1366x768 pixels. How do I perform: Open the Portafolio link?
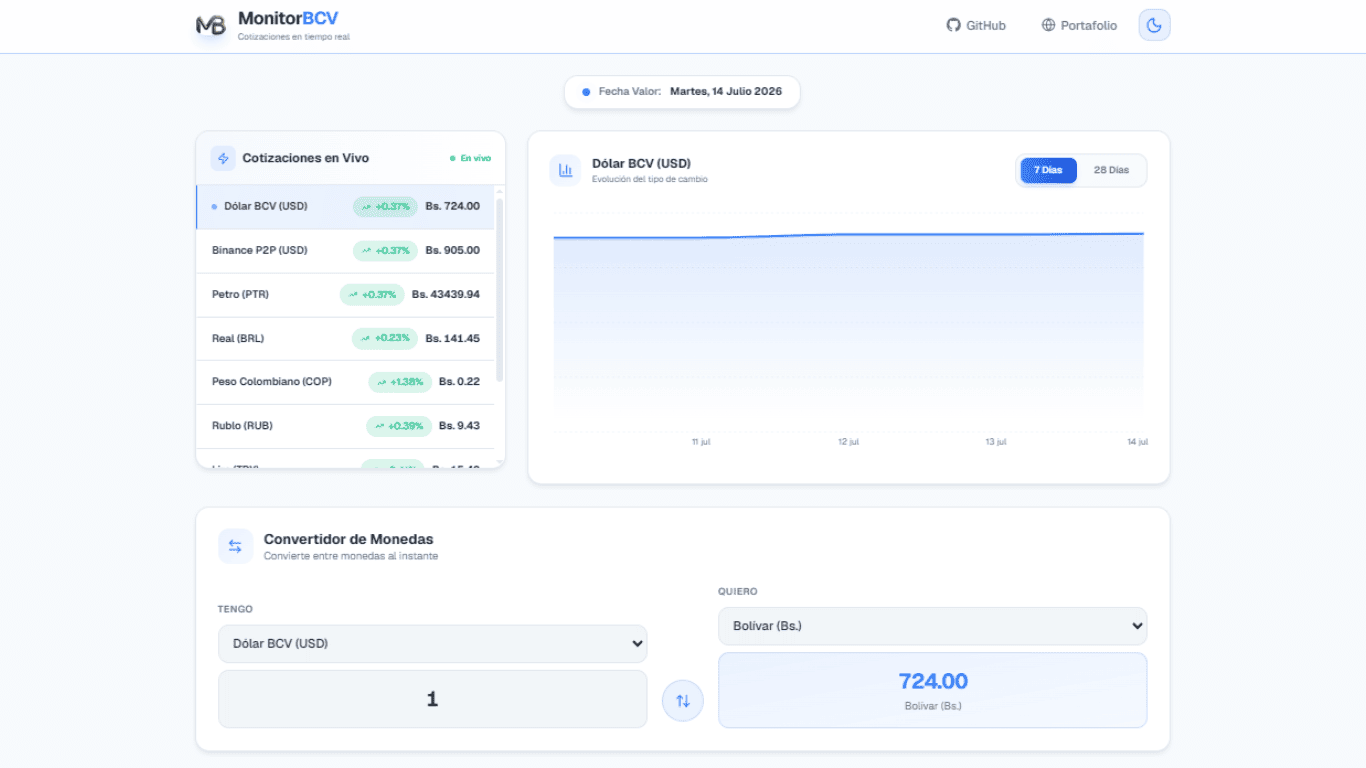tap(1079, 25)
